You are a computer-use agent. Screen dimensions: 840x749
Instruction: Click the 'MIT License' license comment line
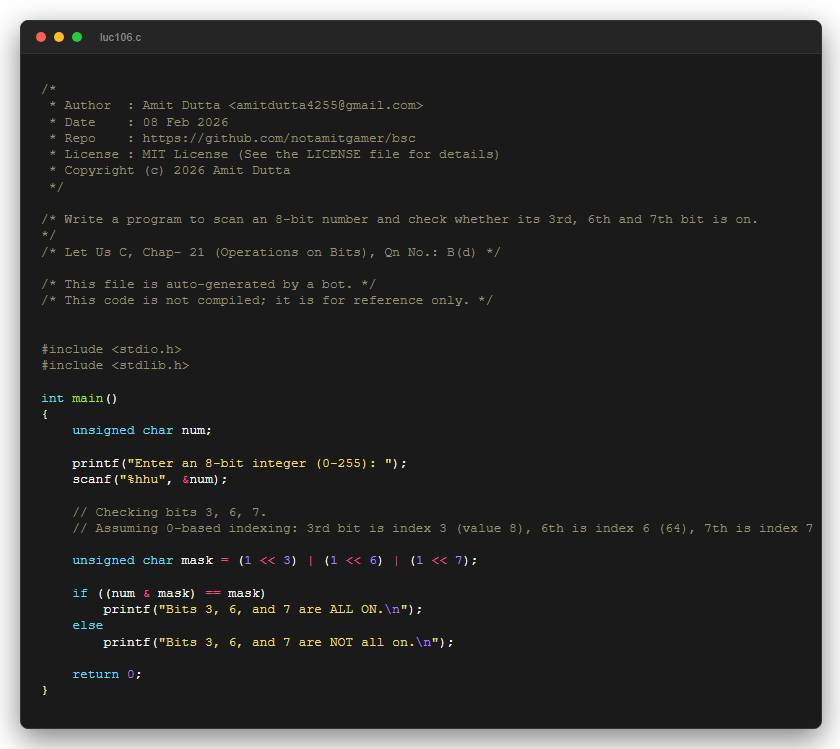point(274,154)
